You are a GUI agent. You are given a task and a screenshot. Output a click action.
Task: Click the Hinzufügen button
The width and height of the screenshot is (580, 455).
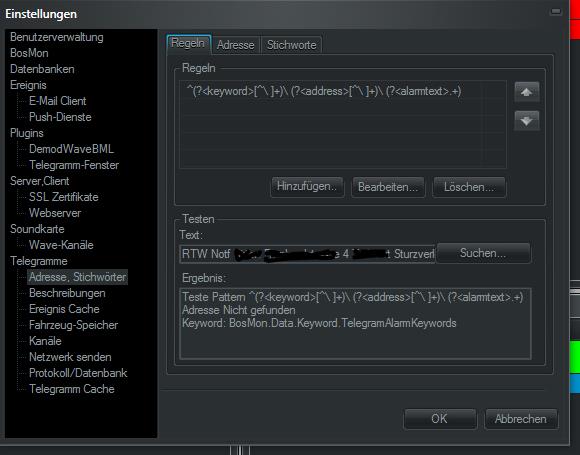pyautogui.click(x=307, y=187)
